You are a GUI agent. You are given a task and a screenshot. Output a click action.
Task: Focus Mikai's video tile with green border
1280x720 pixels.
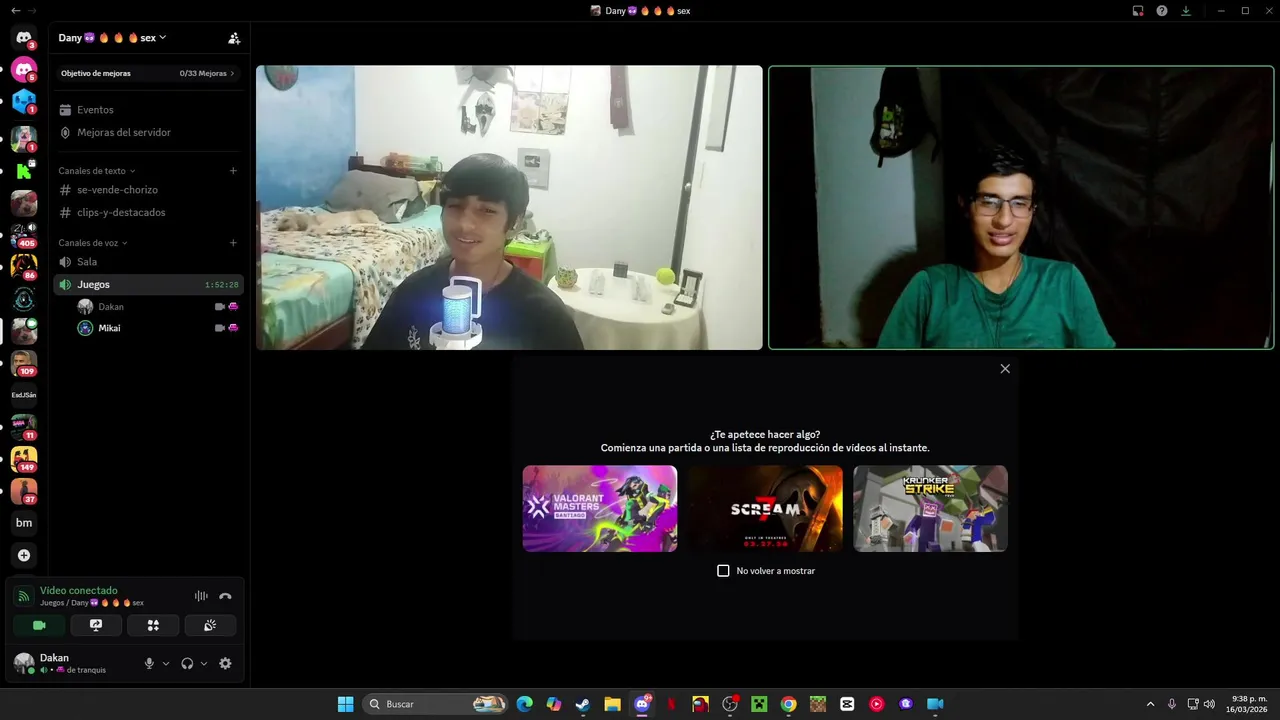pos(1021,208)
